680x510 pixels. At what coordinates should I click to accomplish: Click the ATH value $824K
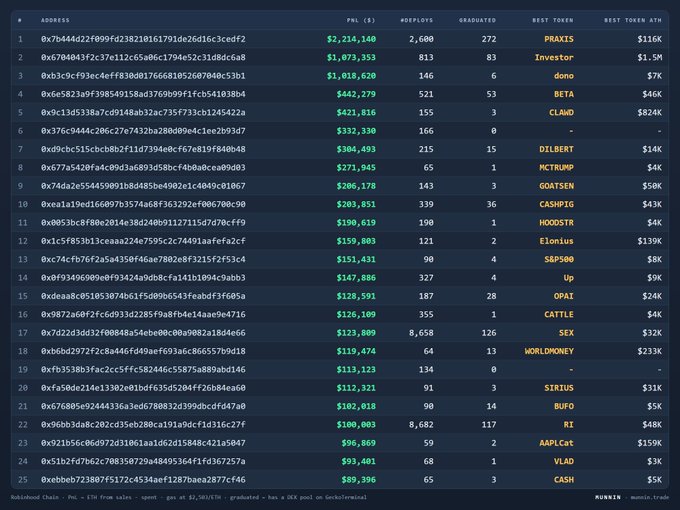pos(650,112)
